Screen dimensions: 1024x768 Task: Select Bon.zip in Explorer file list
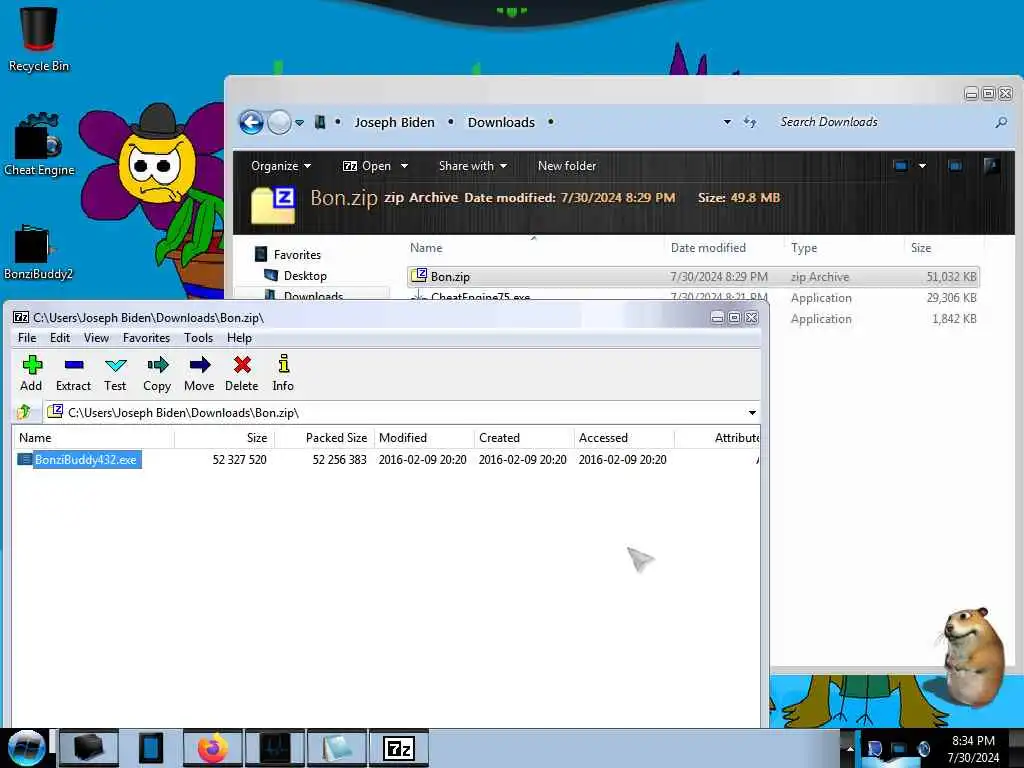coord(693,276)
